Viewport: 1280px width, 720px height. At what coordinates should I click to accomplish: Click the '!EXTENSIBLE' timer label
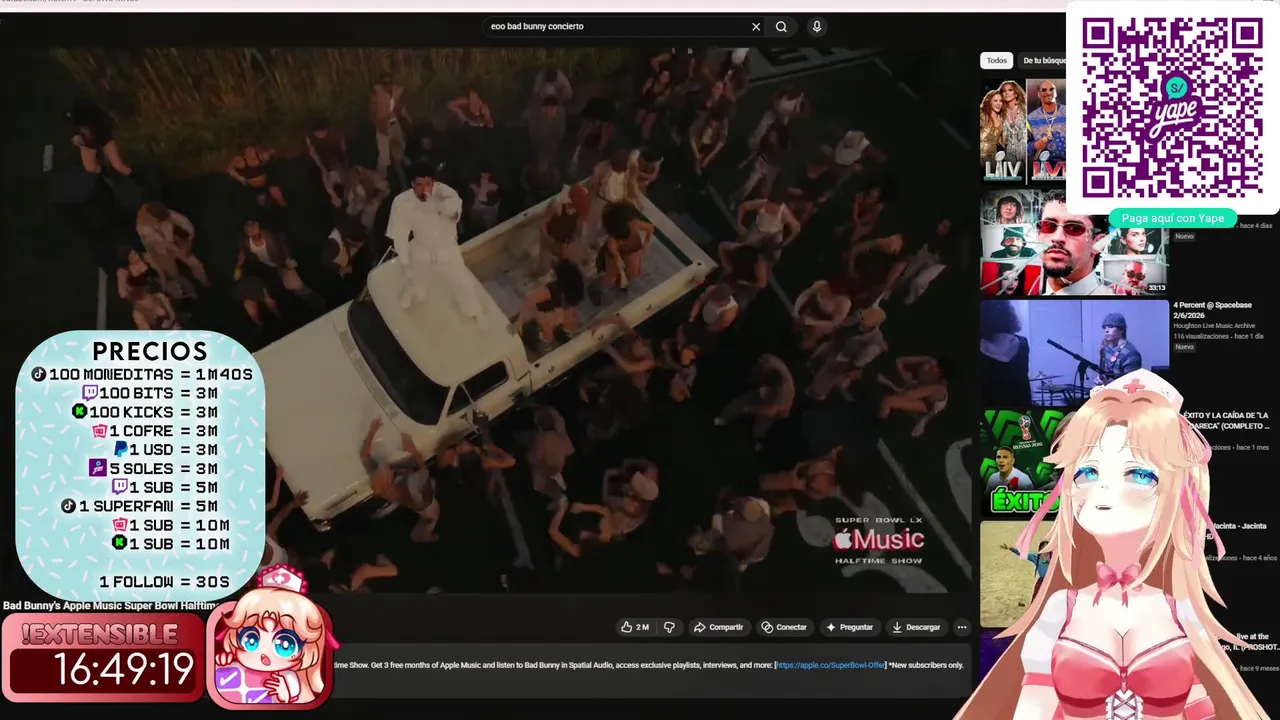(x=100, y=634)
